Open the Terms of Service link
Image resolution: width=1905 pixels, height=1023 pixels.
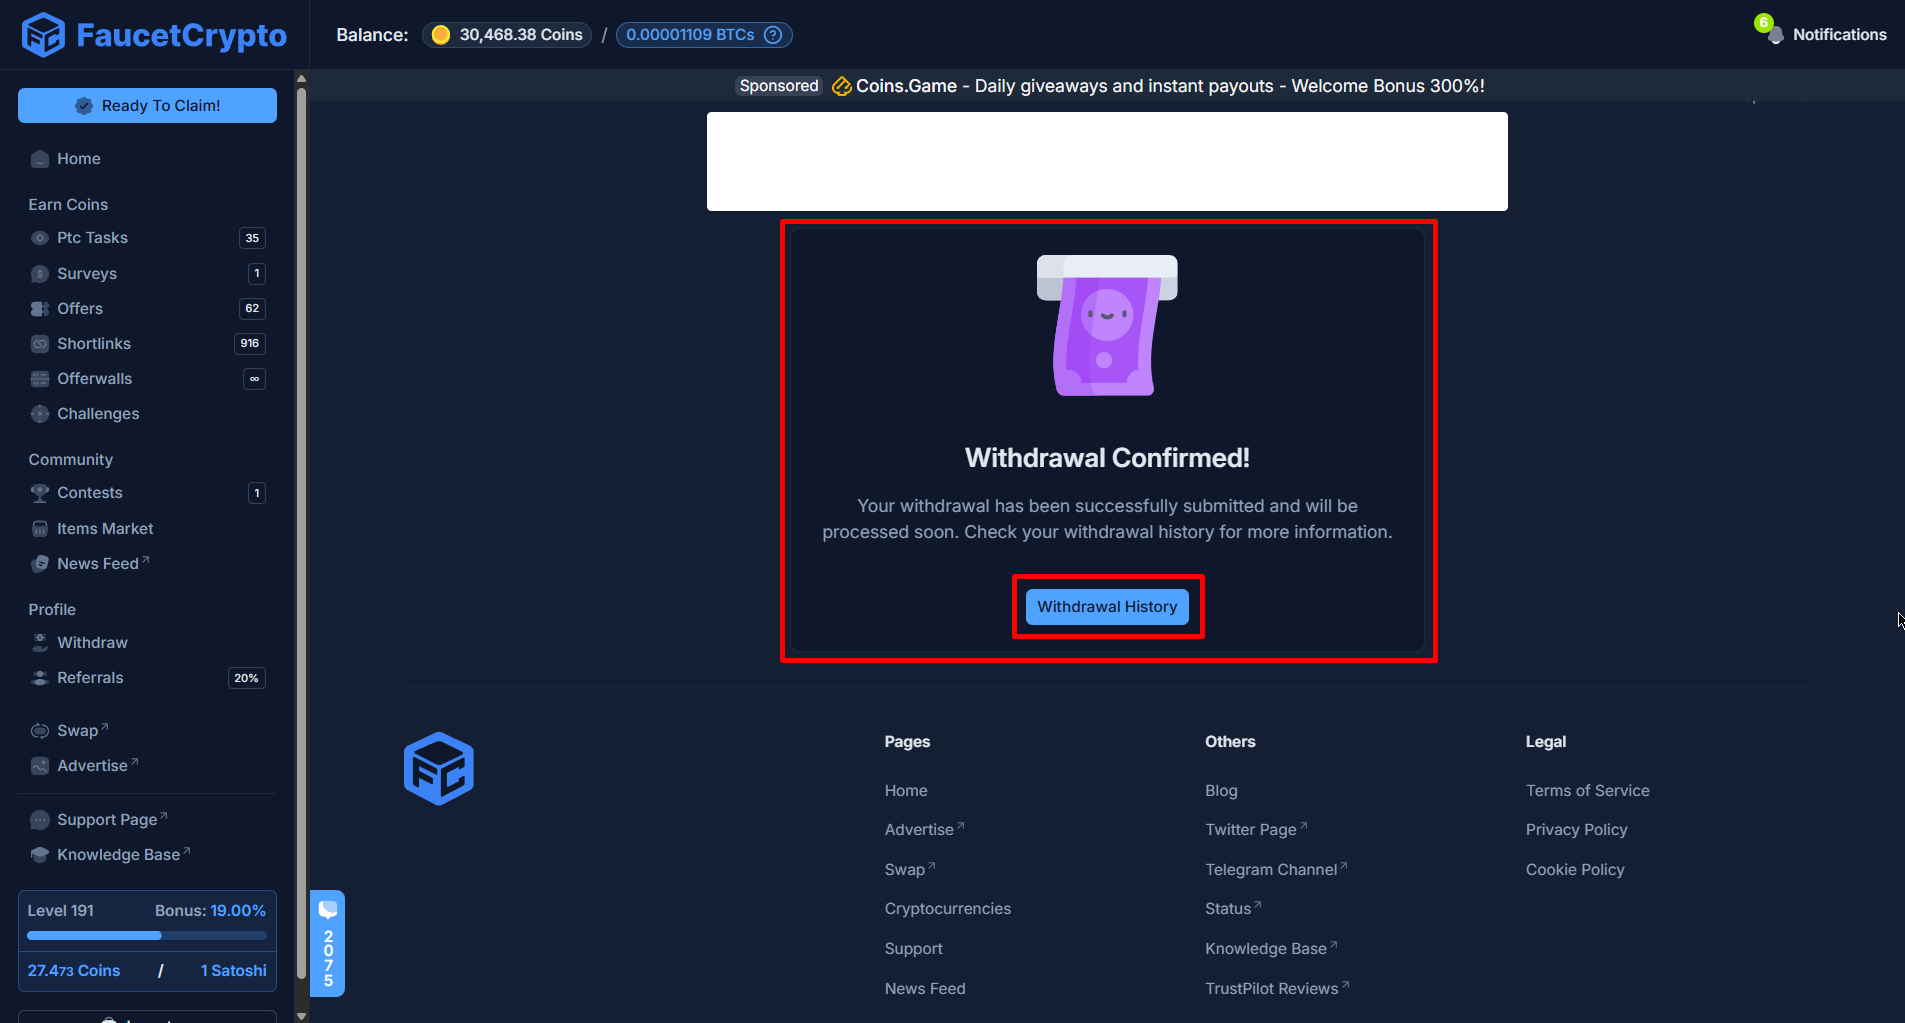pyautogui.click(x=1587, y=790)
